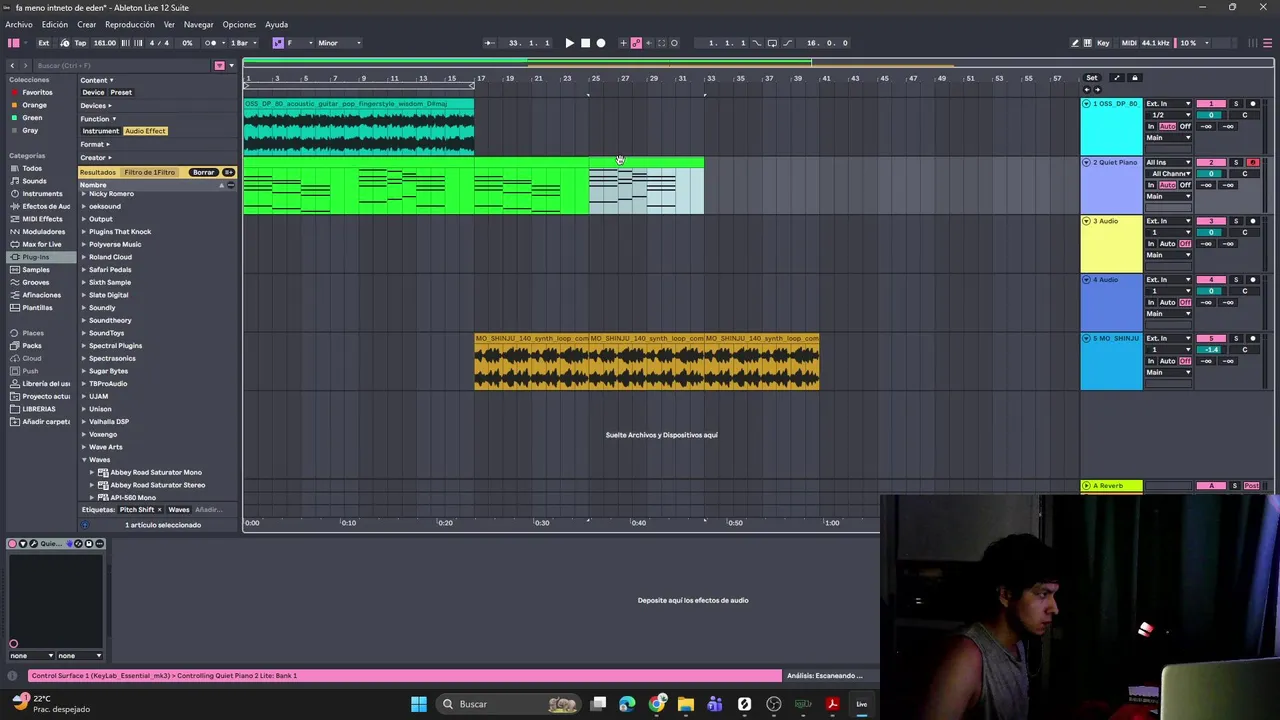Start playback with the Play button
Image resolution: width=1280 pixels, height=720 pixels.
569,43
